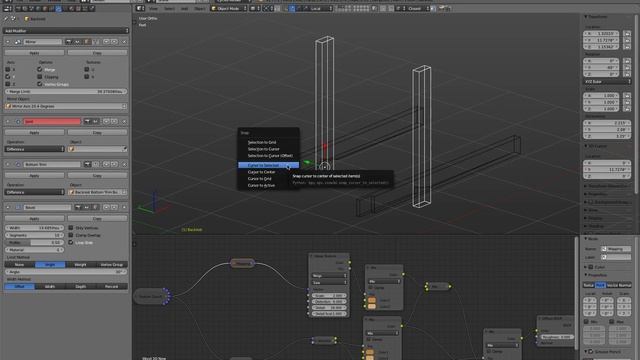Collapse the Bevel modifier panel
640x360 pixels.
pyautogui.click(x=8, y=207)
